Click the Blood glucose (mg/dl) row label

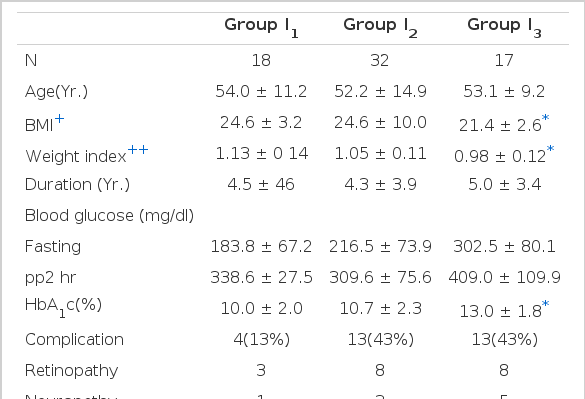(x=109, y=216)
